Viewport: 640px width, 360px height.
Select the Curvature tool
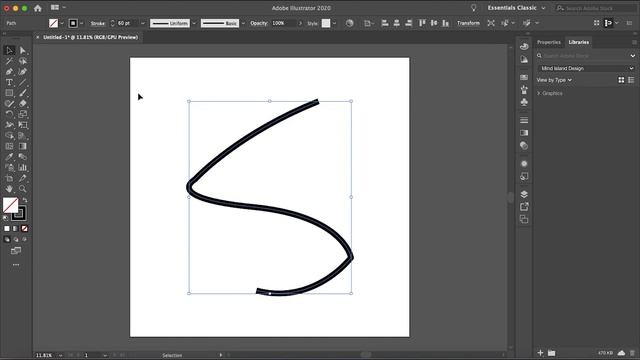[22, 71]
